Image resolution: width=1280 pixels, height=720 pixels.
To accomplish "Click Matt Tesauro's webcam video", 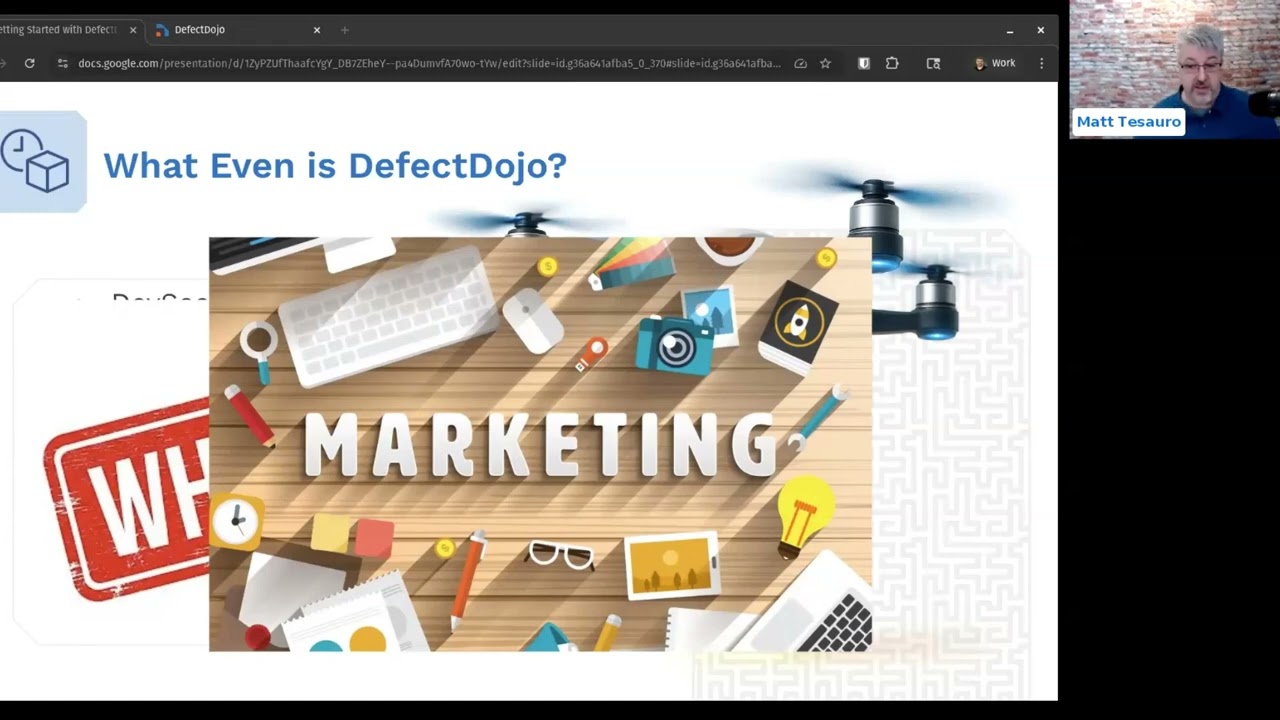I will coord(1175,68).
